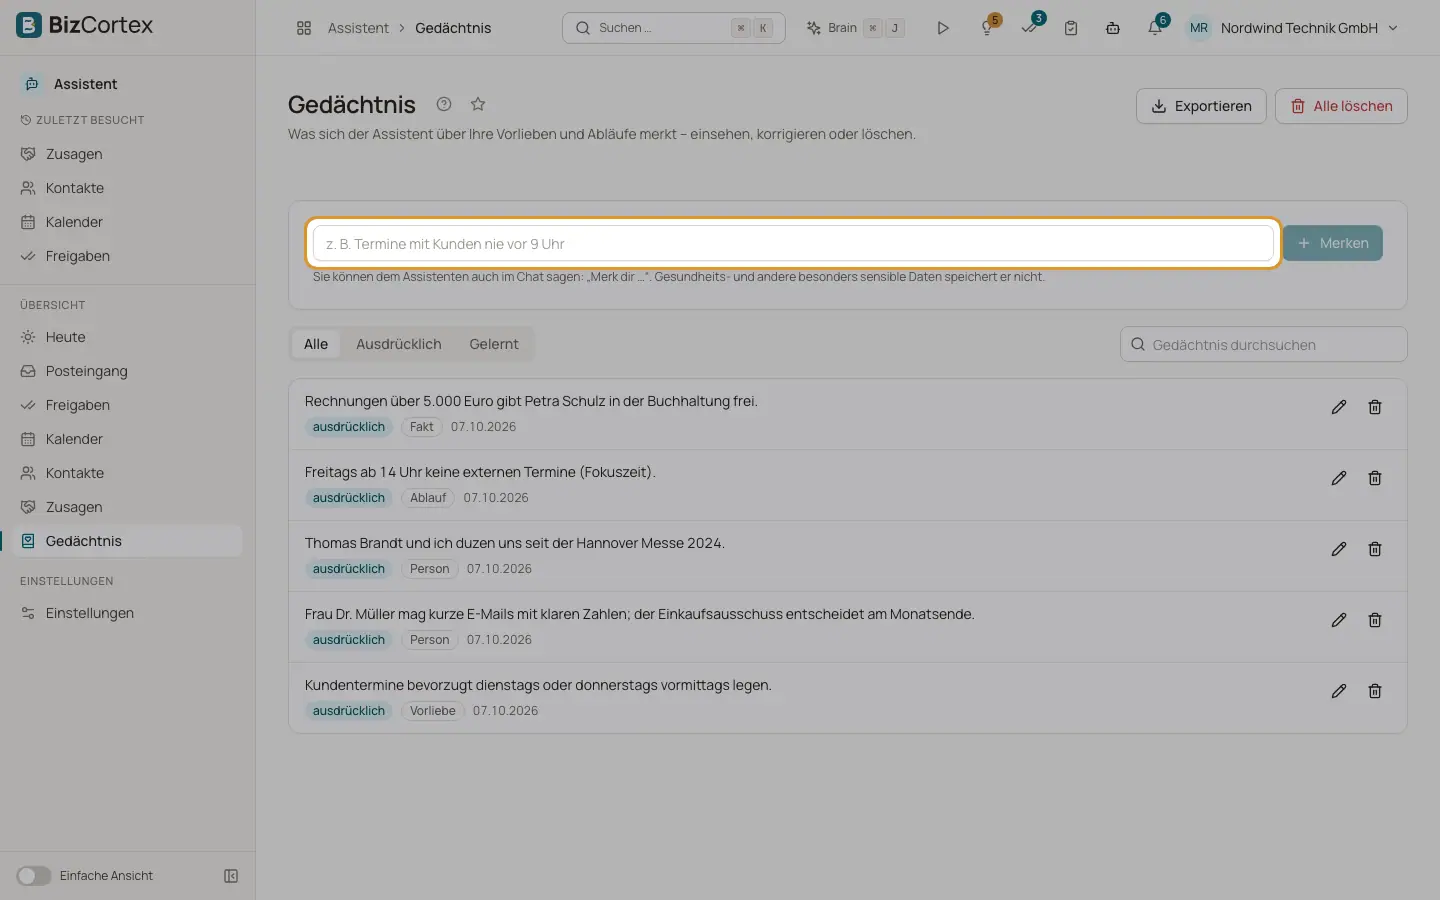Image resolution: width=1440 pixels, height=900 pixels.
Task: Open the Nordwind Technik GmbH account dropdown
Action: [x=1293, y=28]
